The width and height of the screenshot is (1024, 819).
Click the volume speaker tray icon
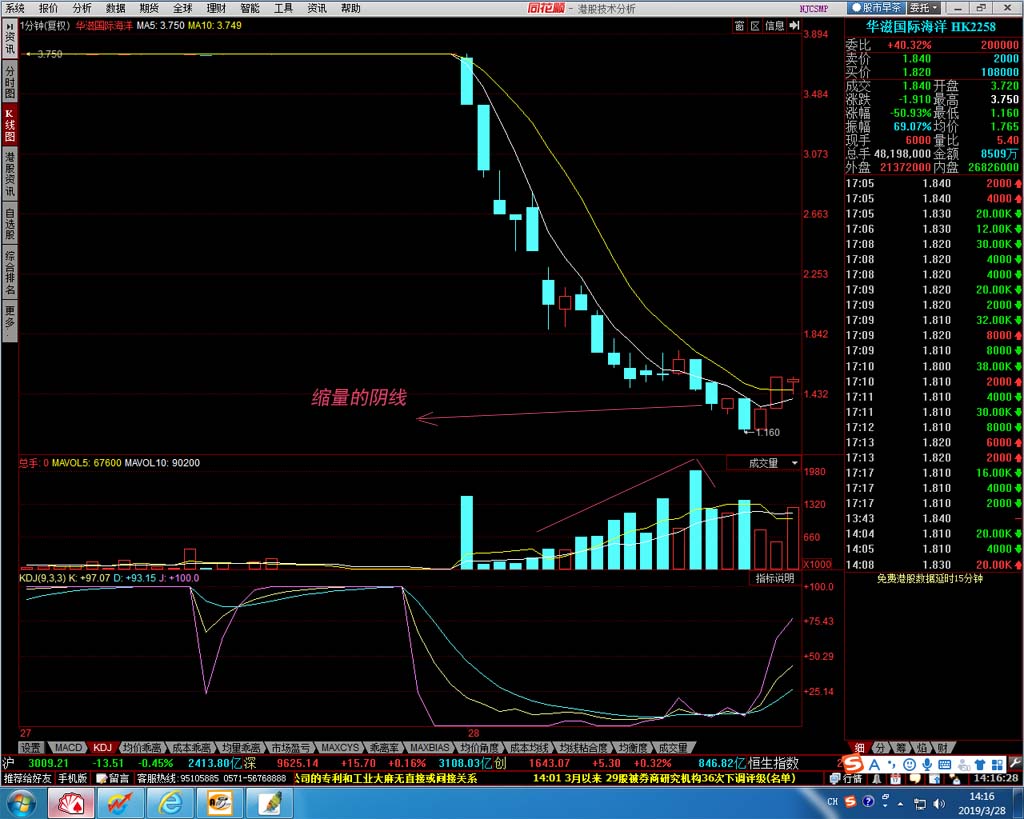(x=939, y=803)
